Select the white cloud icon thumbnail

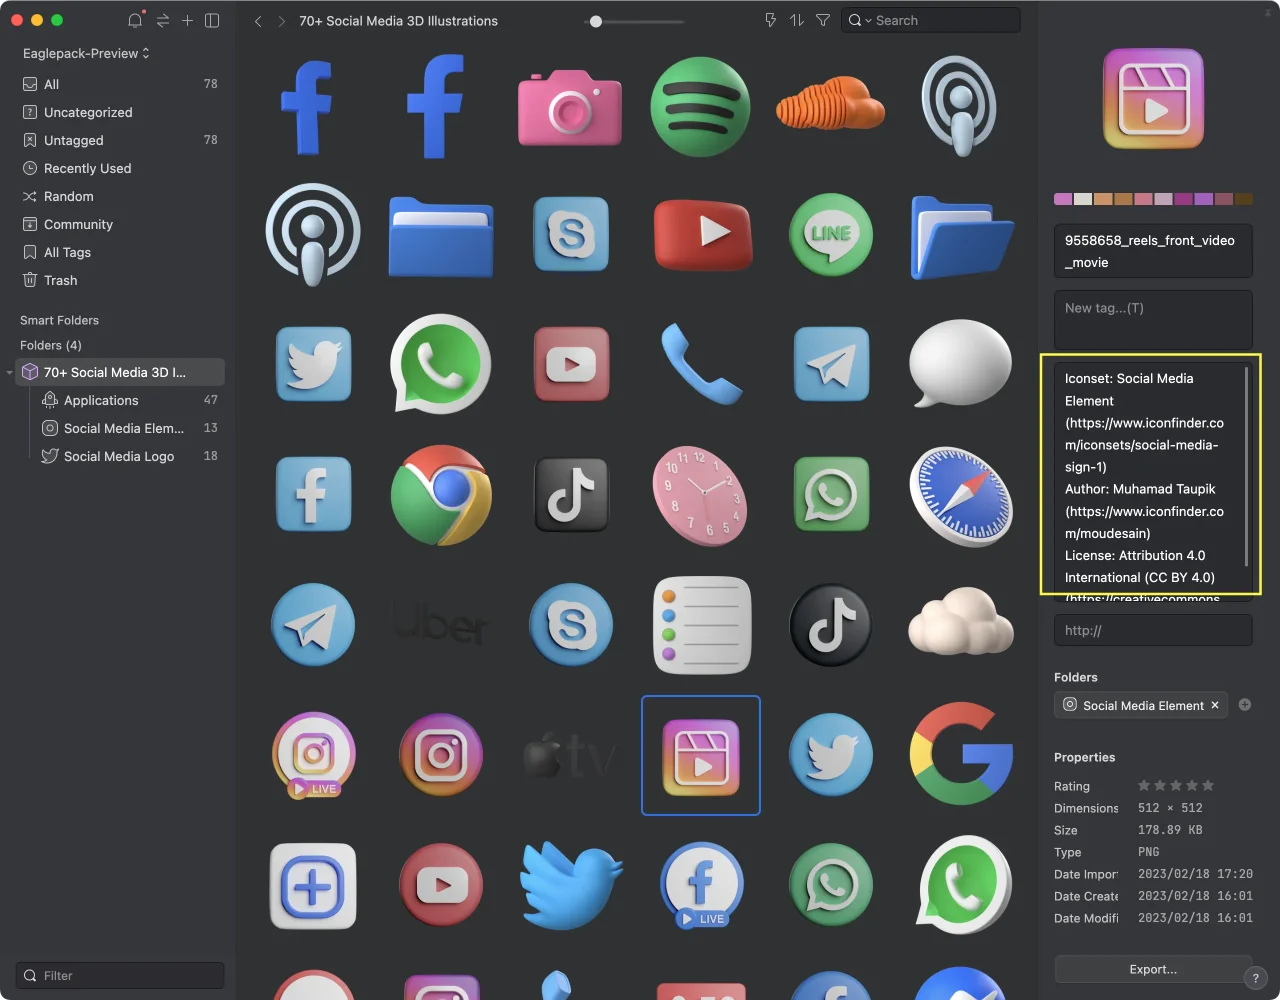[x=961, y=620]
